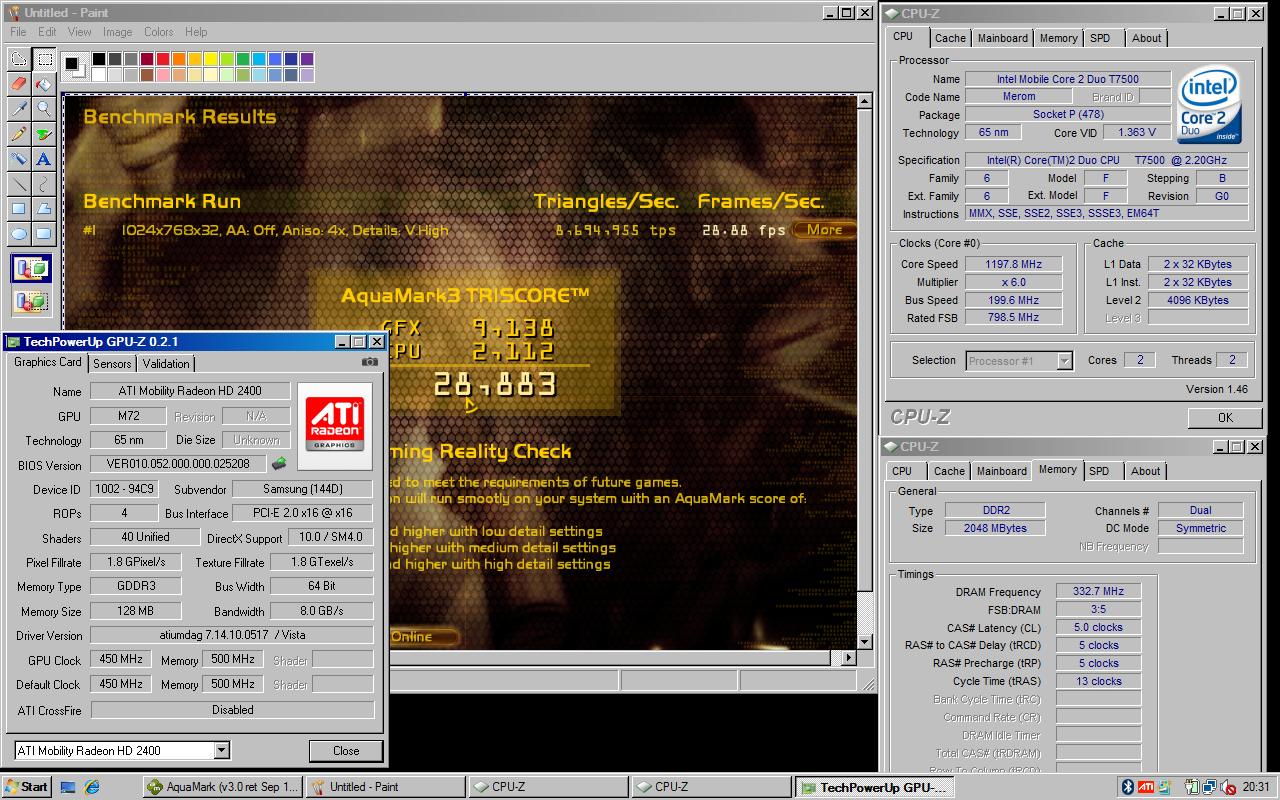1280x800 pixels.
Task: Click the clock showing 20:31
Action: (x=1257, y=787)
